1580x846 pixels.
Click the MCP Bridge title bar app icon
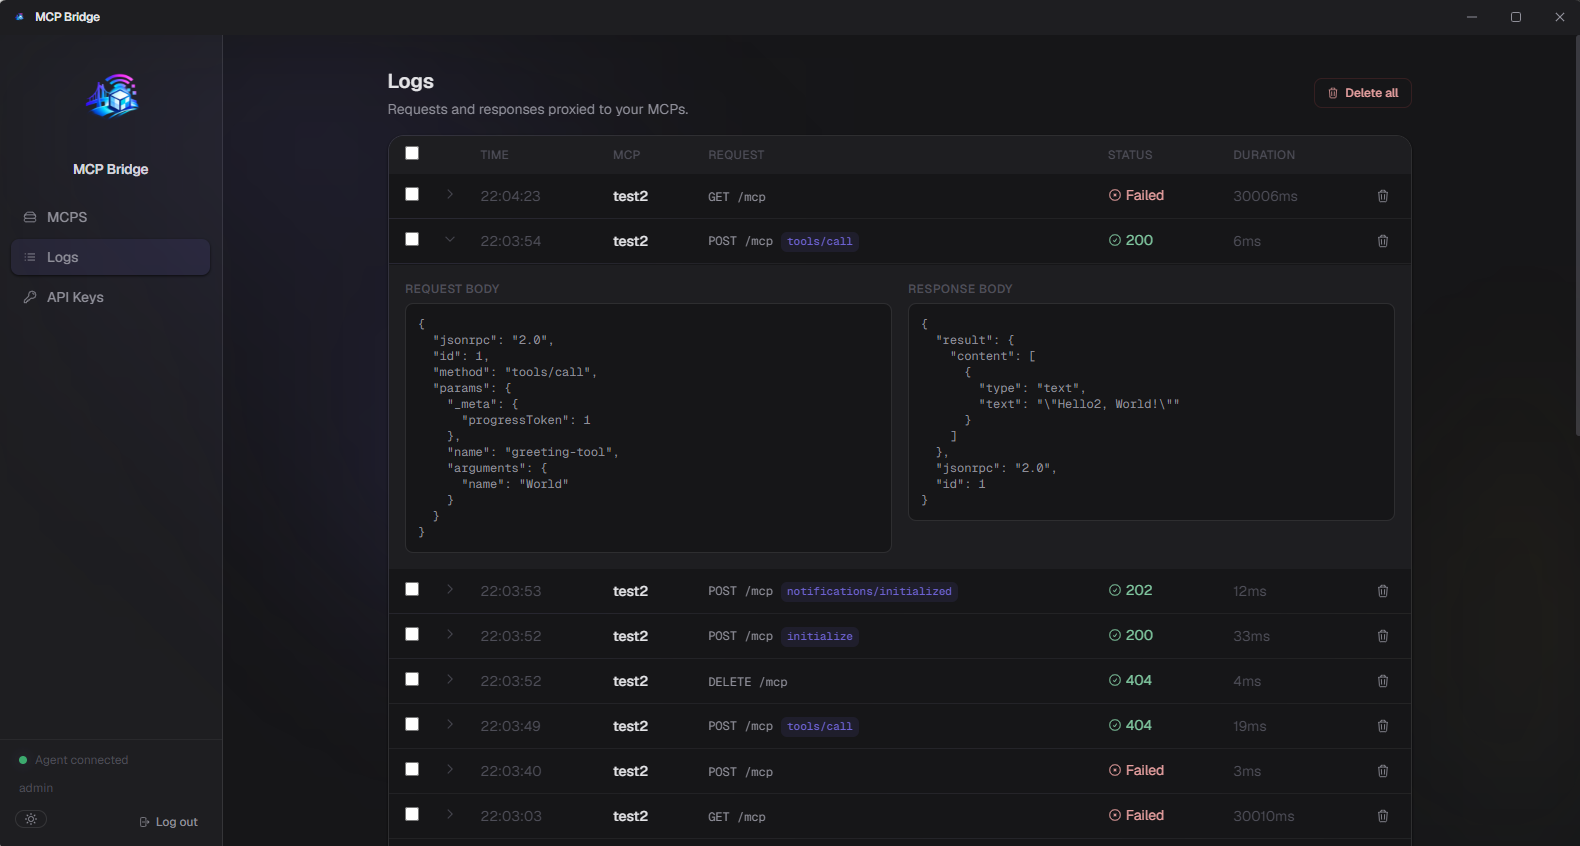20,17
